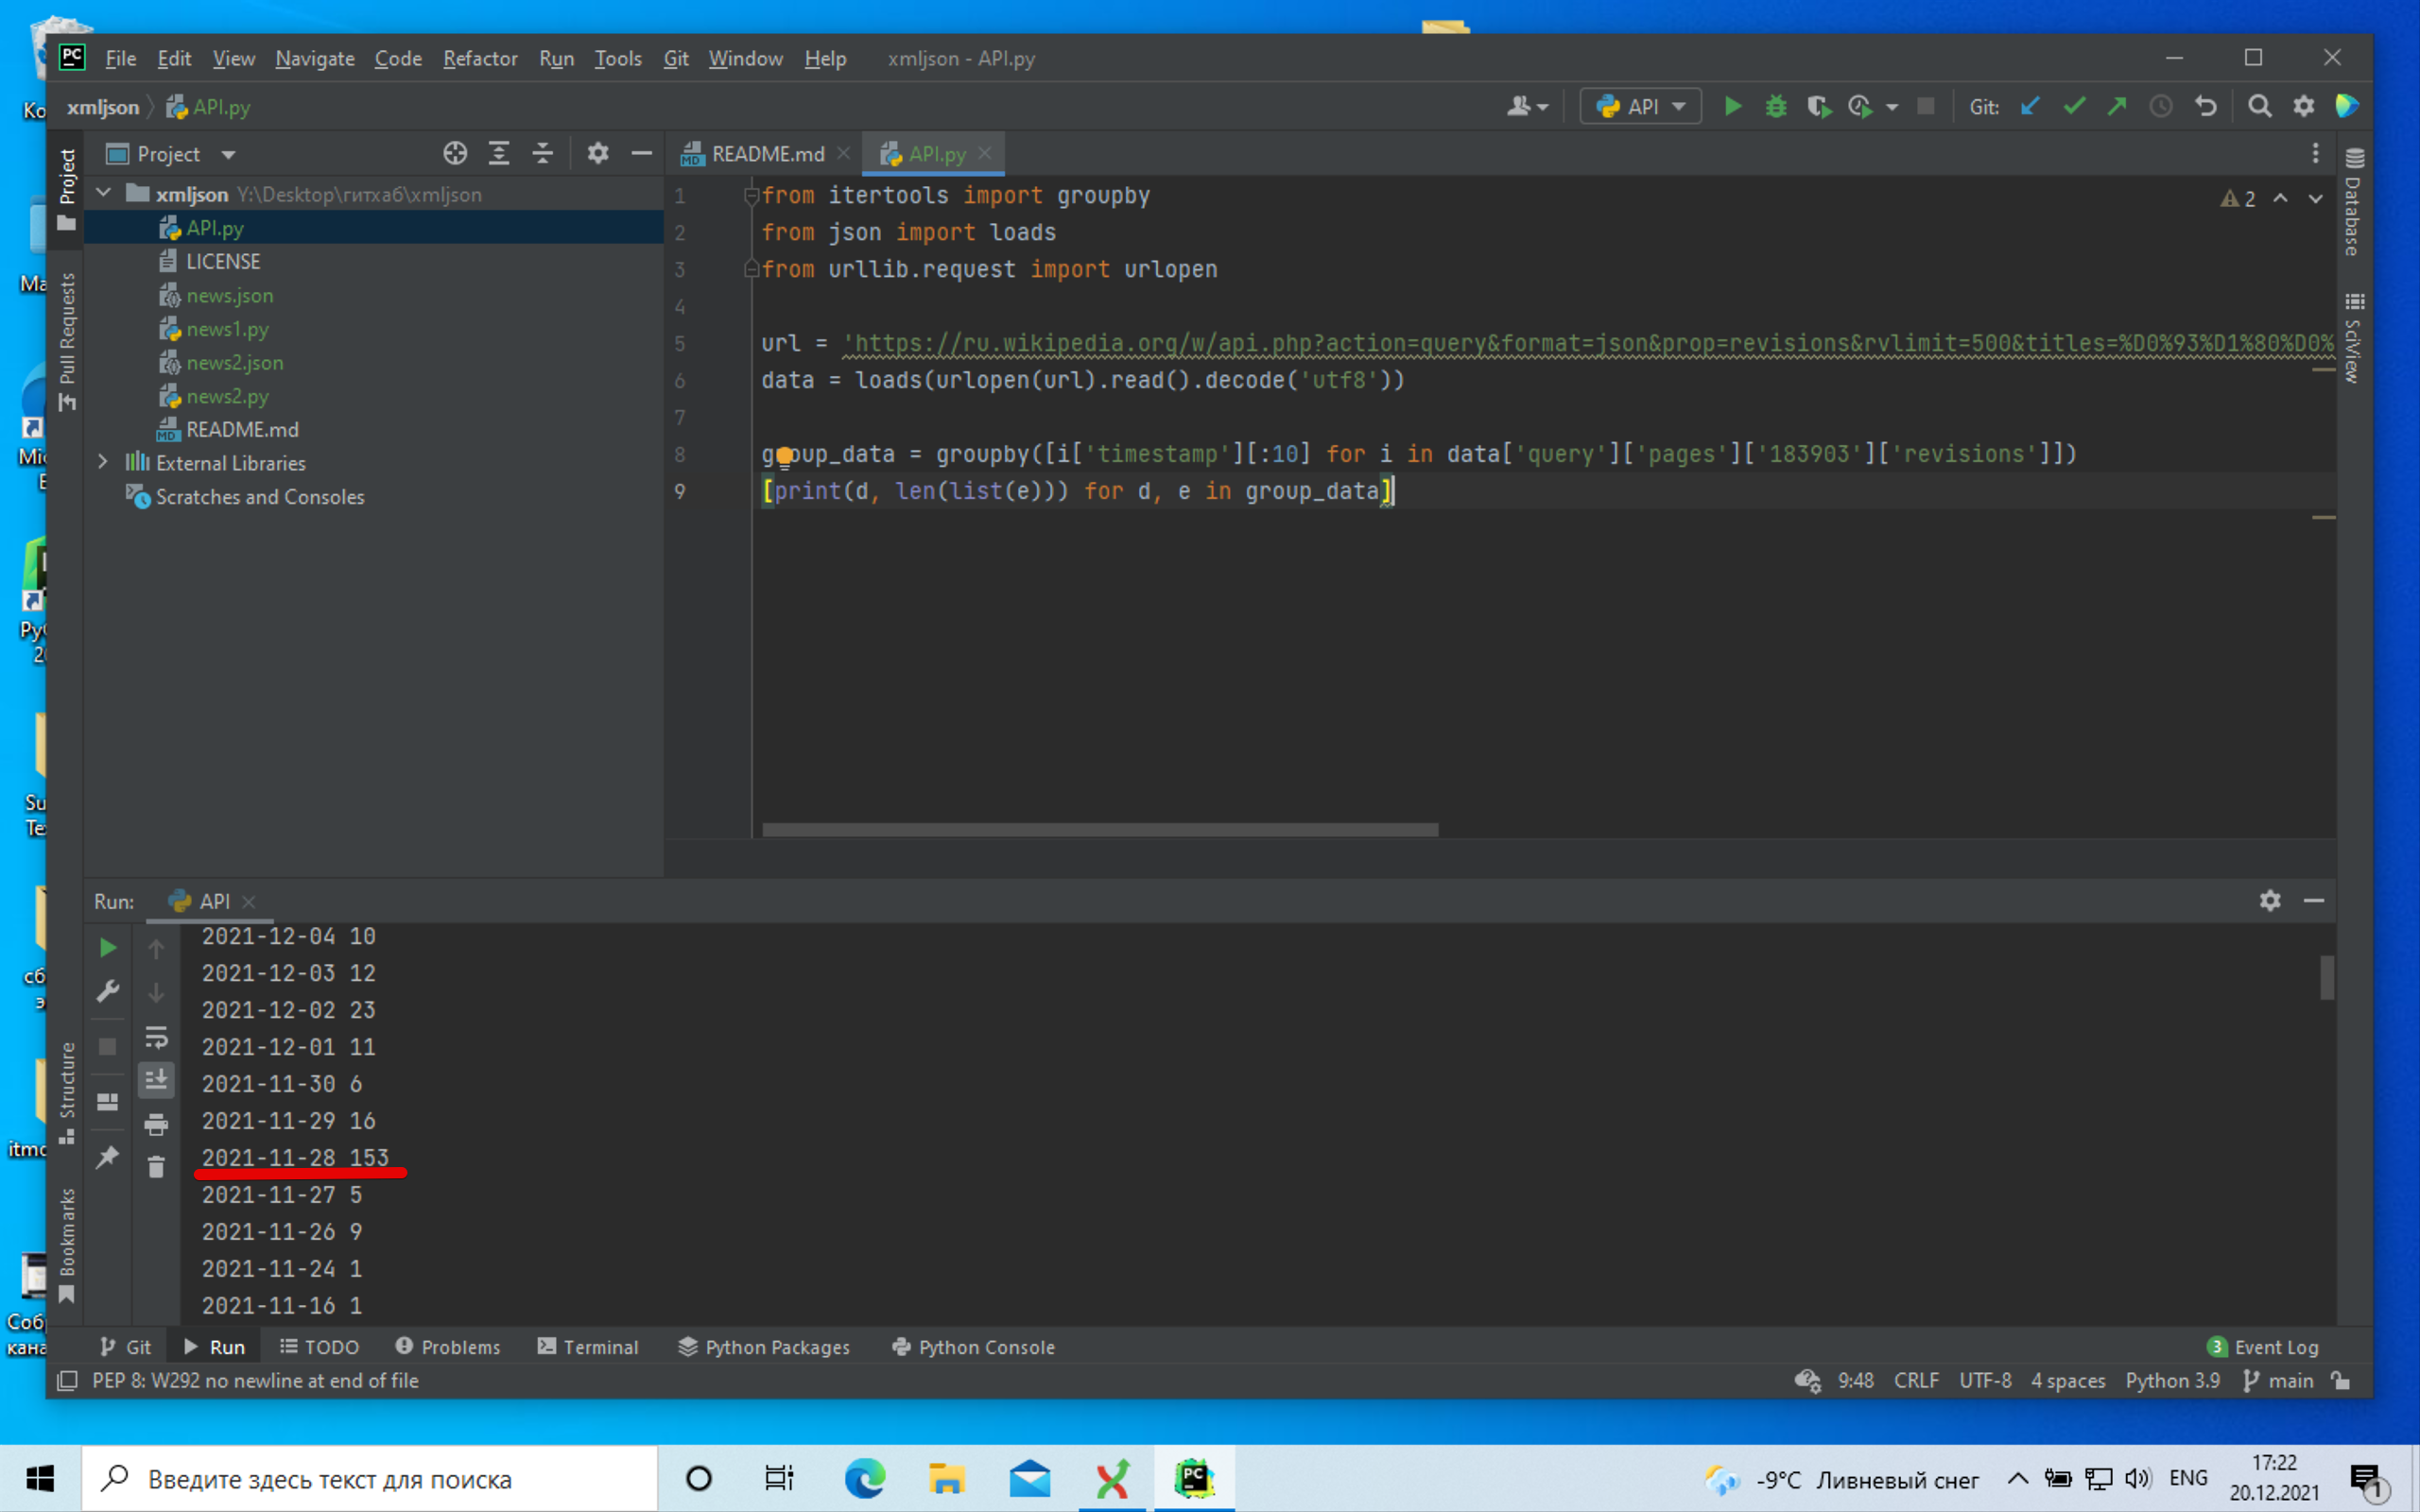Toggle soft-wrap in the run console
The image size is (2420, 1512).
tap(156, 1036)
